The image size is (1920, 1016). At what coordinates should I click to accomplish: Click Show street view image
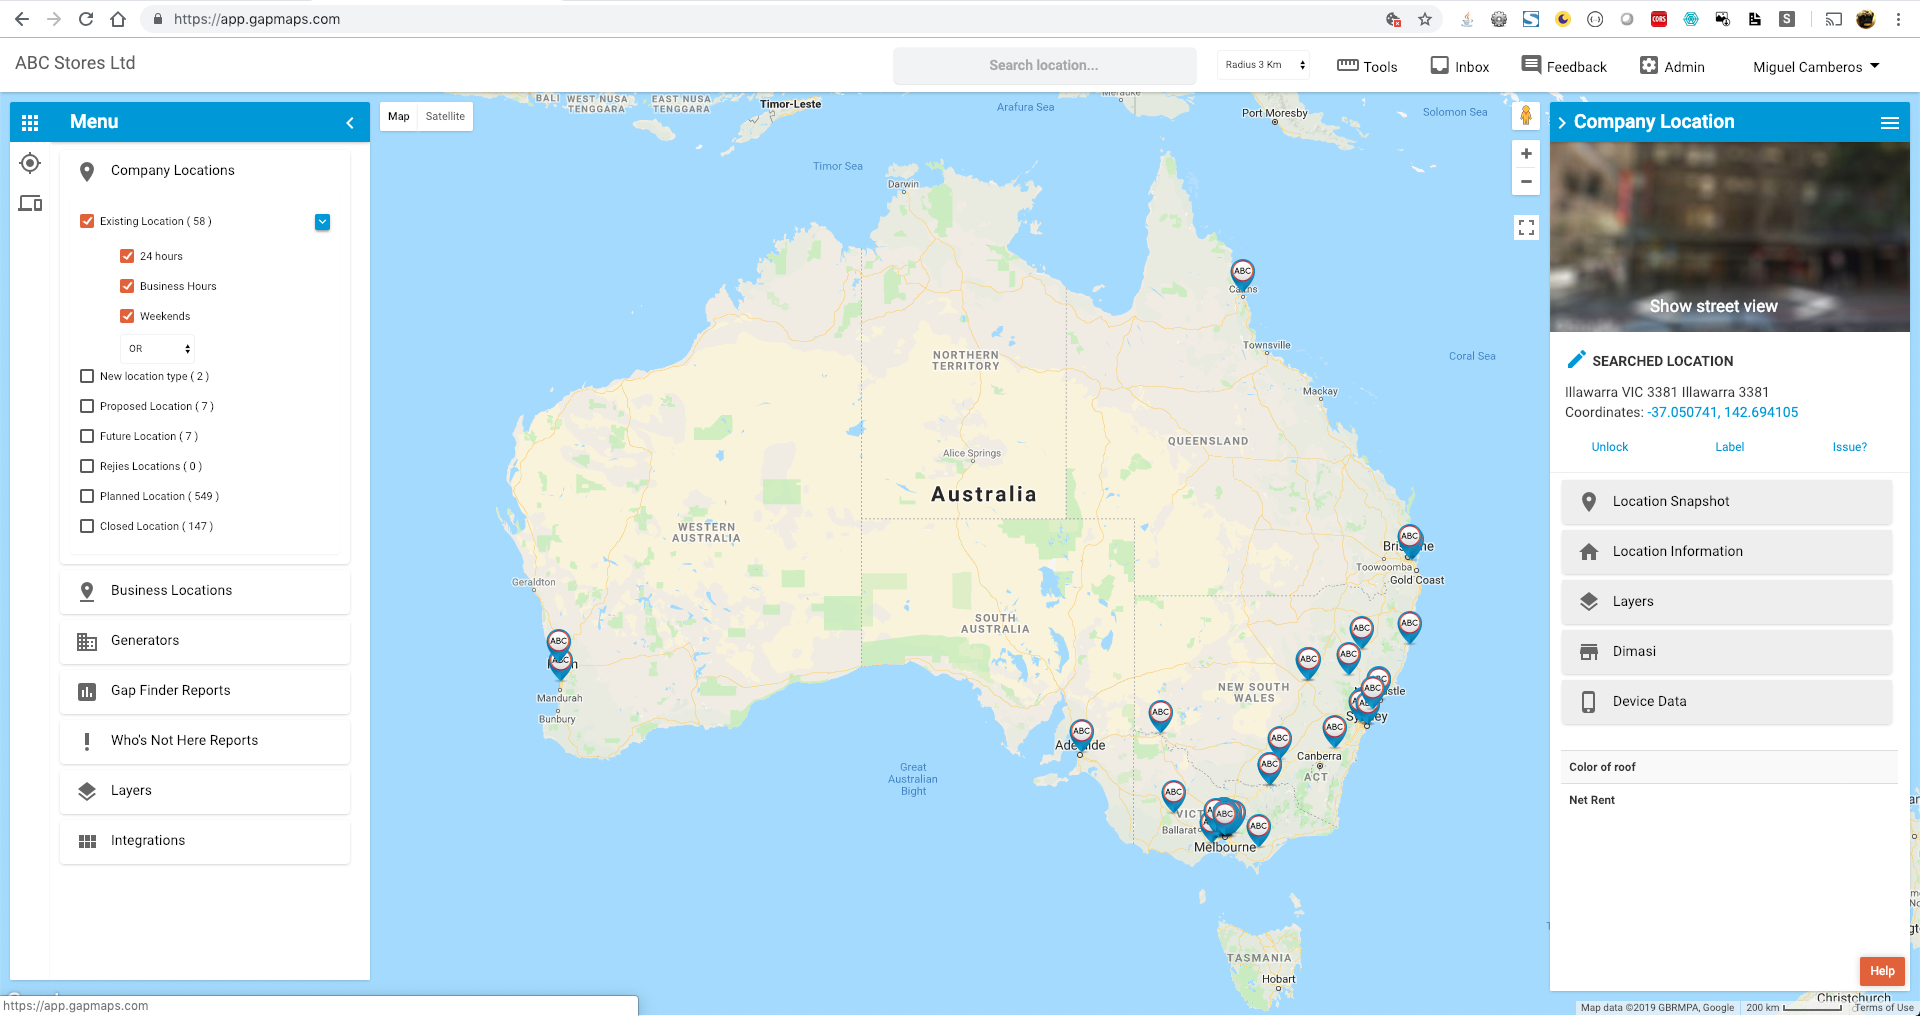[1729, 237]
